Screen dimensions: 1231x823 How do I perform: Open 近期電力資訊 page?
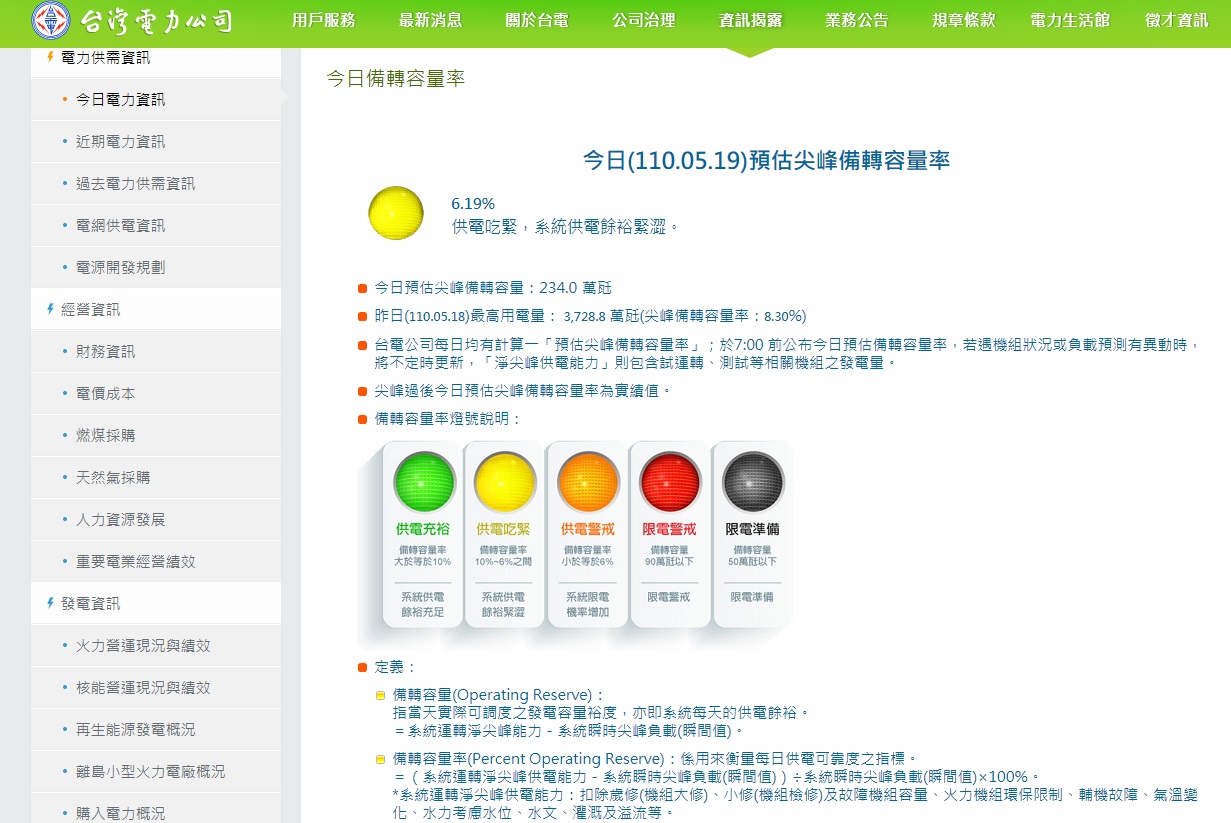tap(121, 142)
